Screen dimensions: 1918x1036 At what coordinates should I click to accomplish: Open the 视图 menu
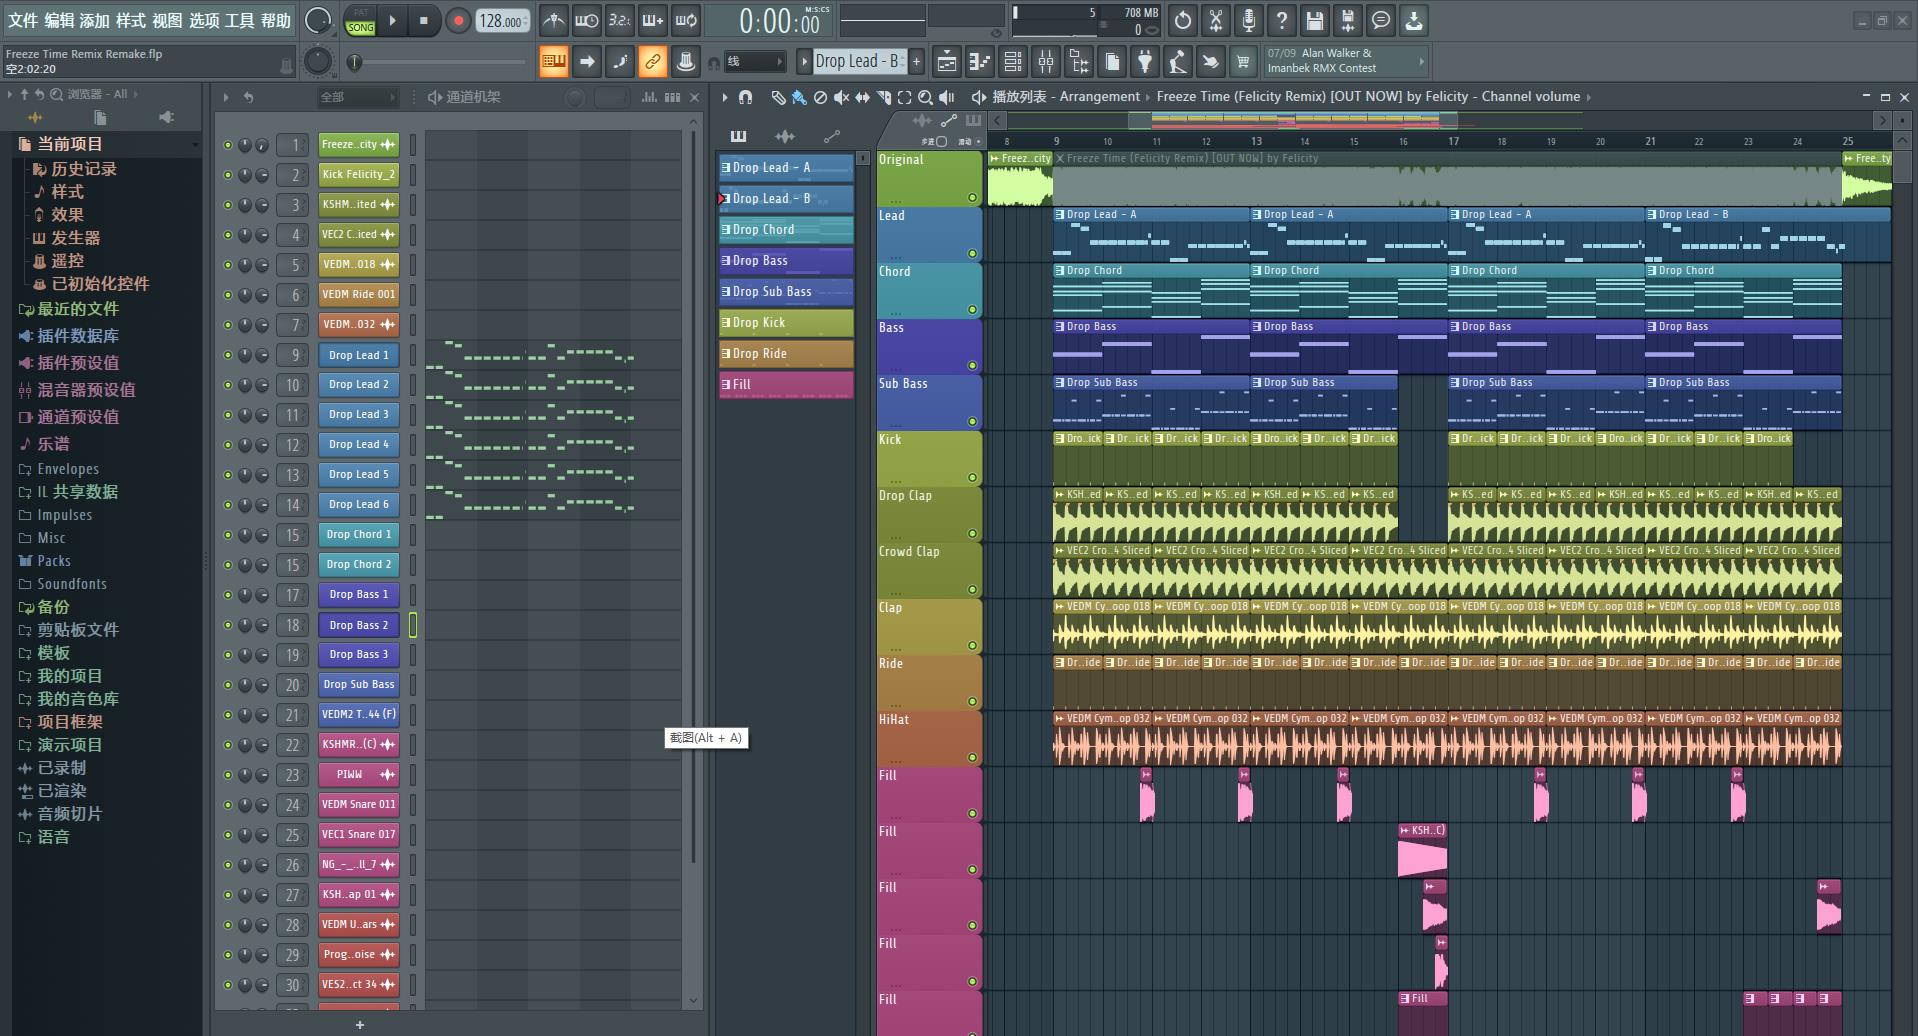[x=167, y=21]
